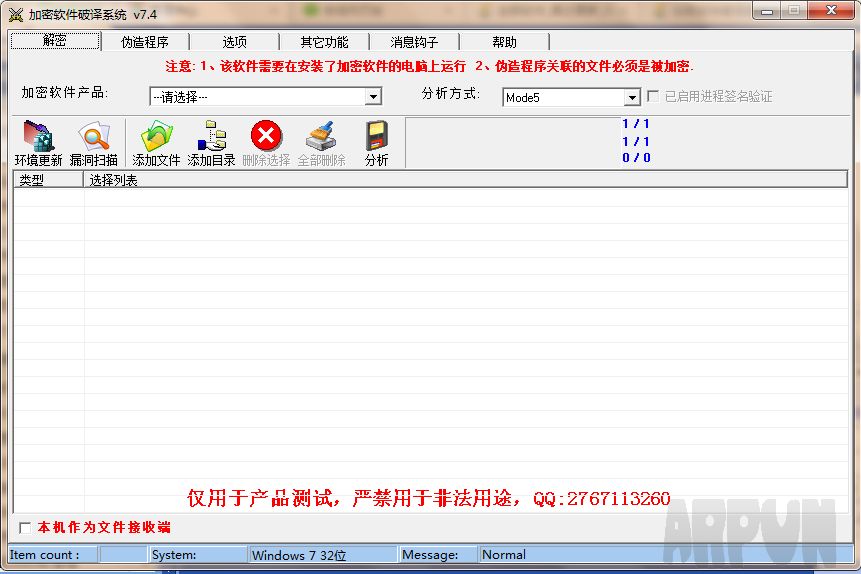861x574 pixels.
Task: Click the 0 / 0 counter text
Action: [636, 158]
